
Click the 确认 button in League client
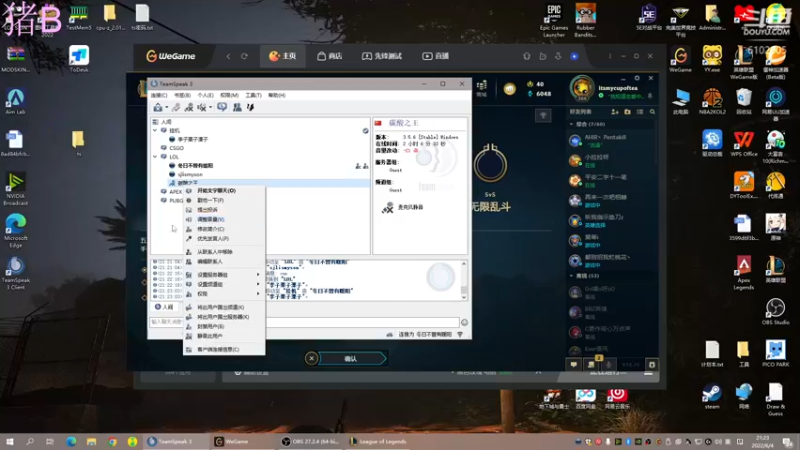pos(351,359)
